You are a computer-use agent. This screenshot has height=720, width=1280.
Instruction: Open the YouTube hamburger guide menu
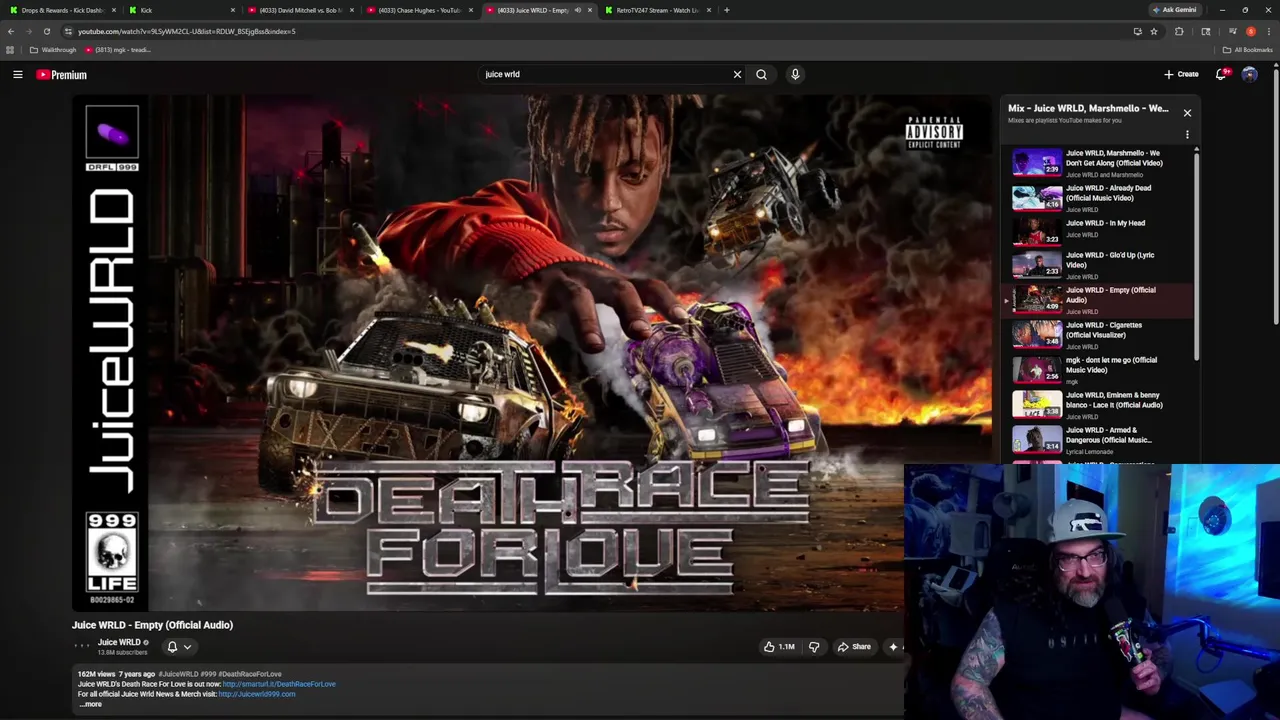pyautogui.click(x=18, y=74)
